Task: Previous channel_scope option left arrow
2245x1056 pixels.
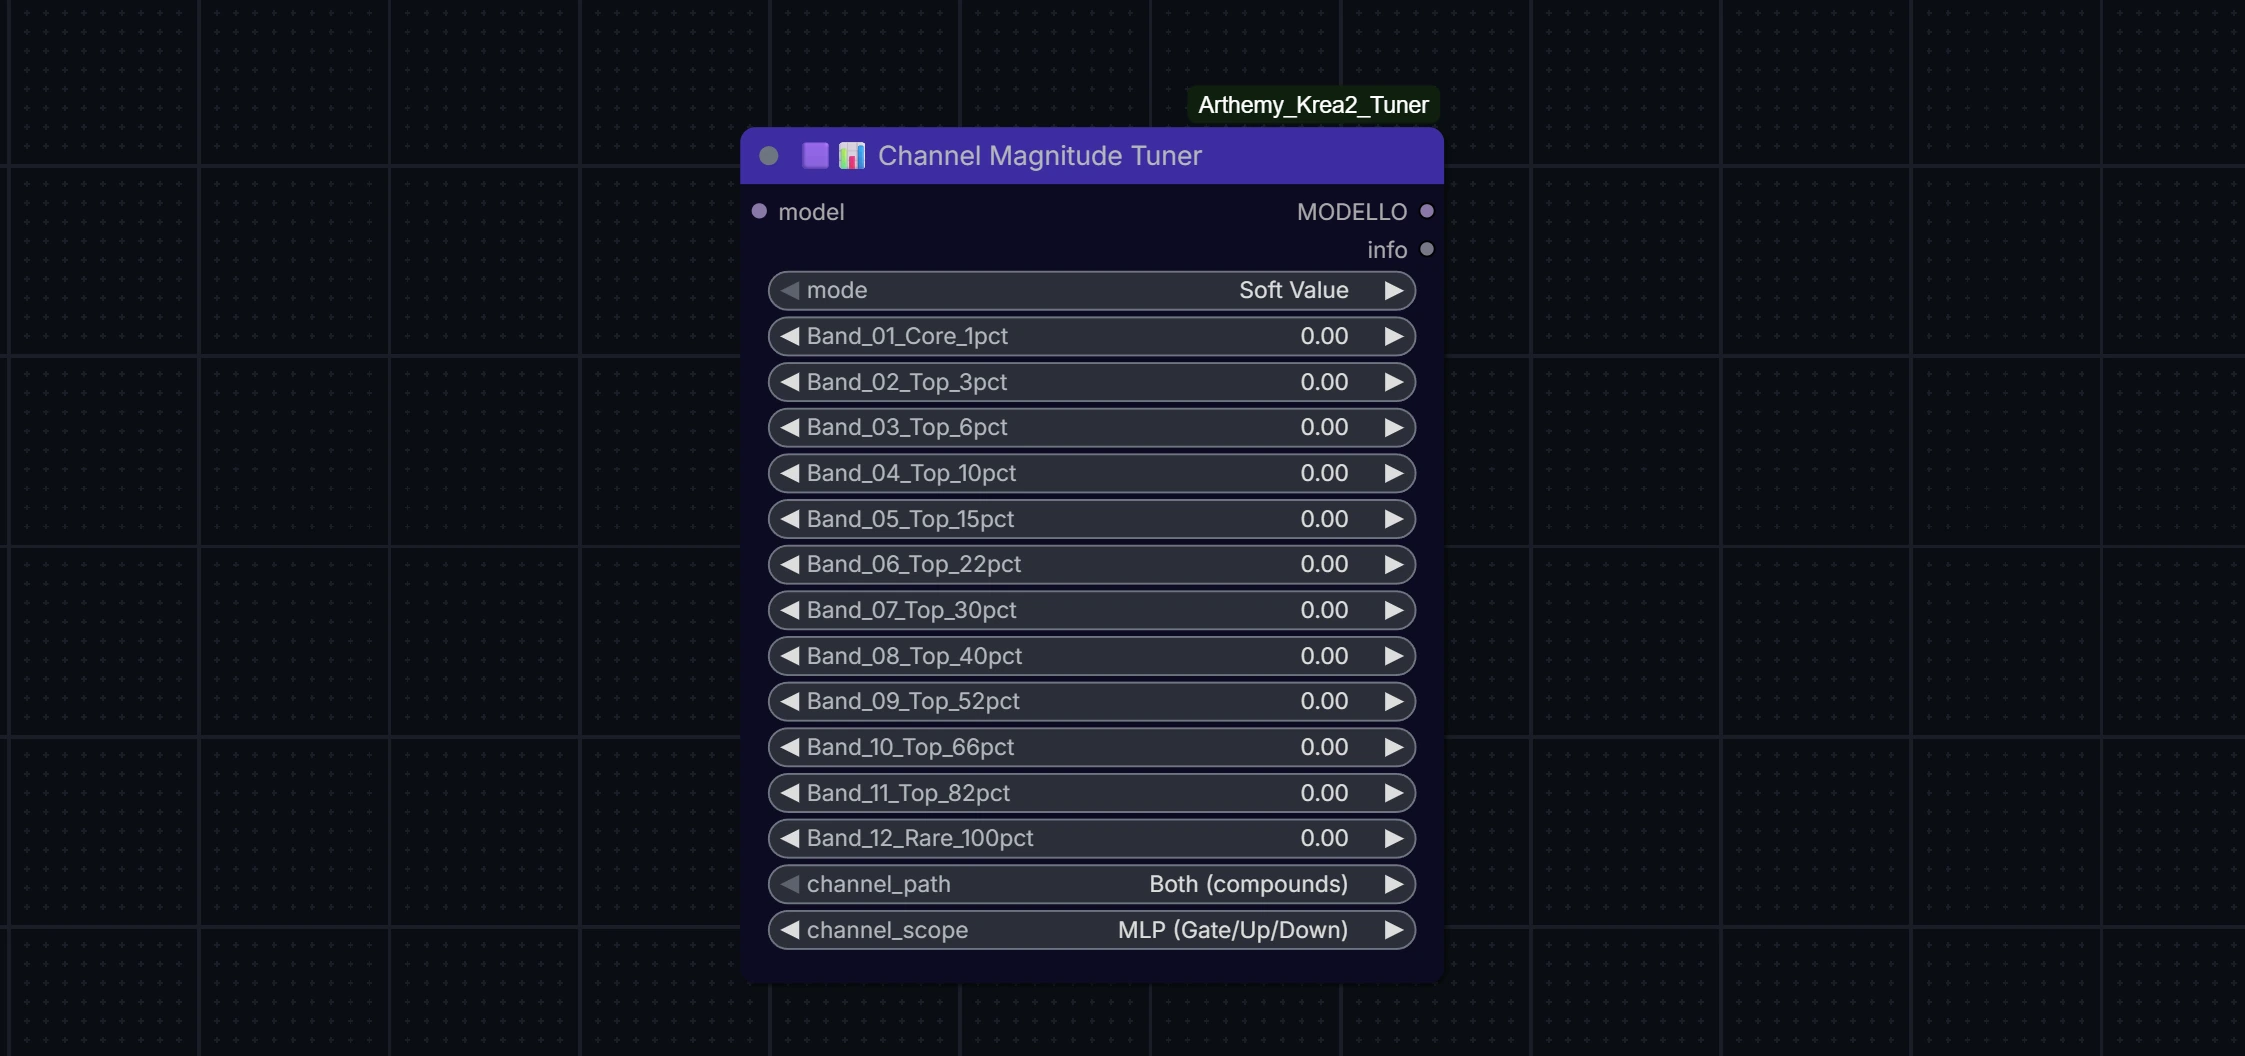Action: 790,930
